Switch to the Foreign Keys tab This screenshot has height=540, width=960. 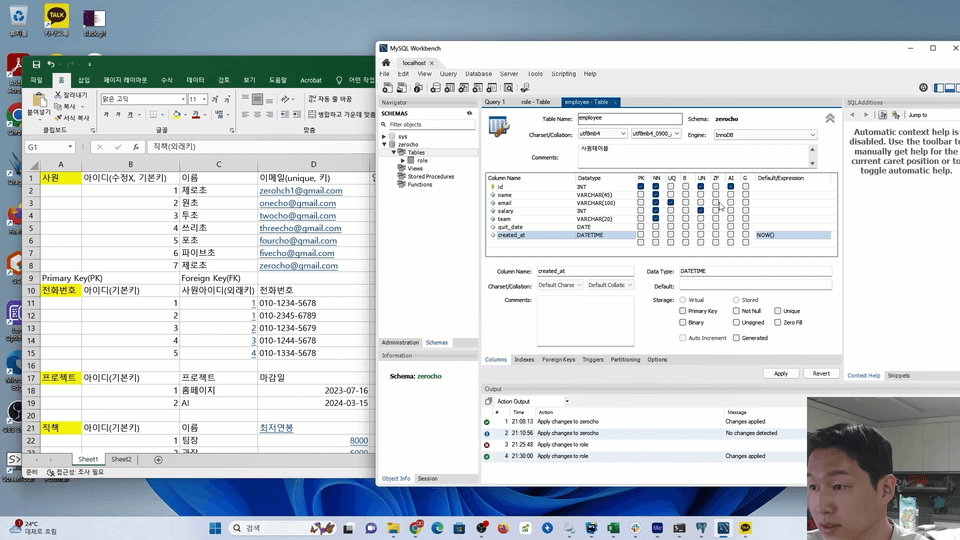point(558,359)
